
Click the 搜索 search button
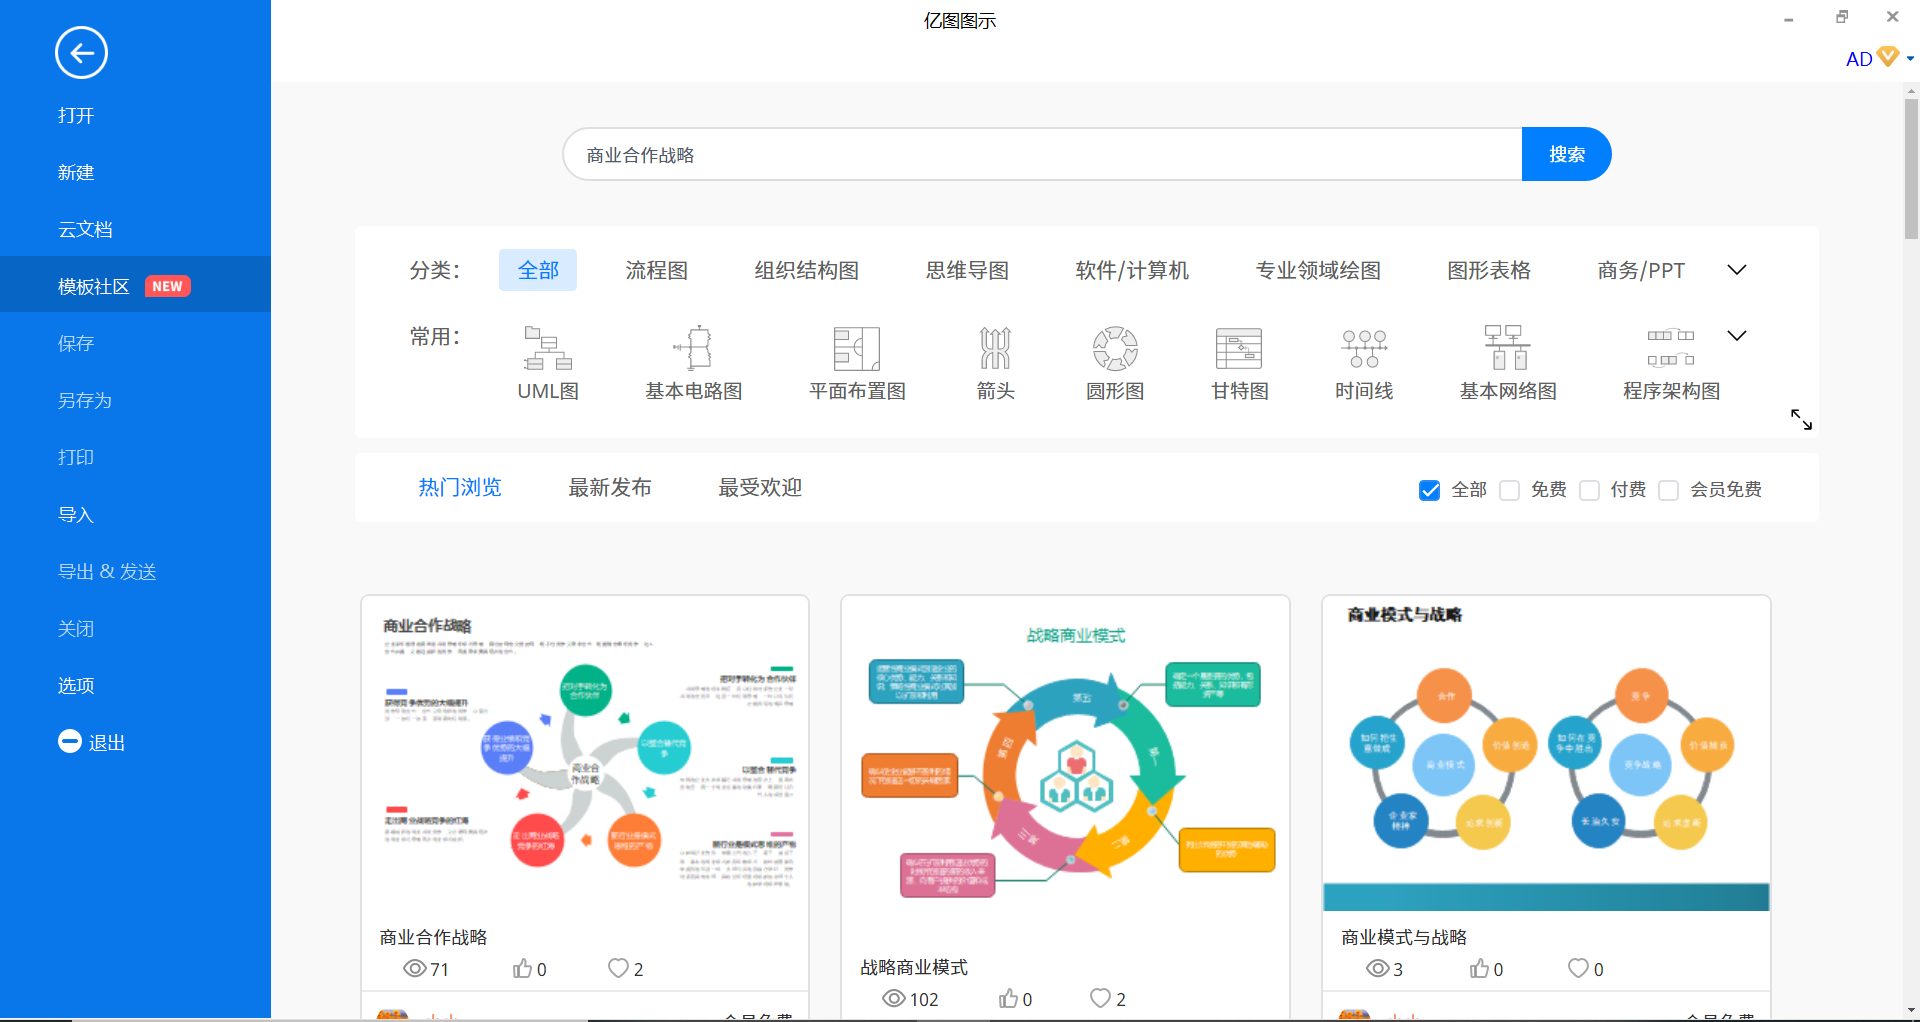1566,154
